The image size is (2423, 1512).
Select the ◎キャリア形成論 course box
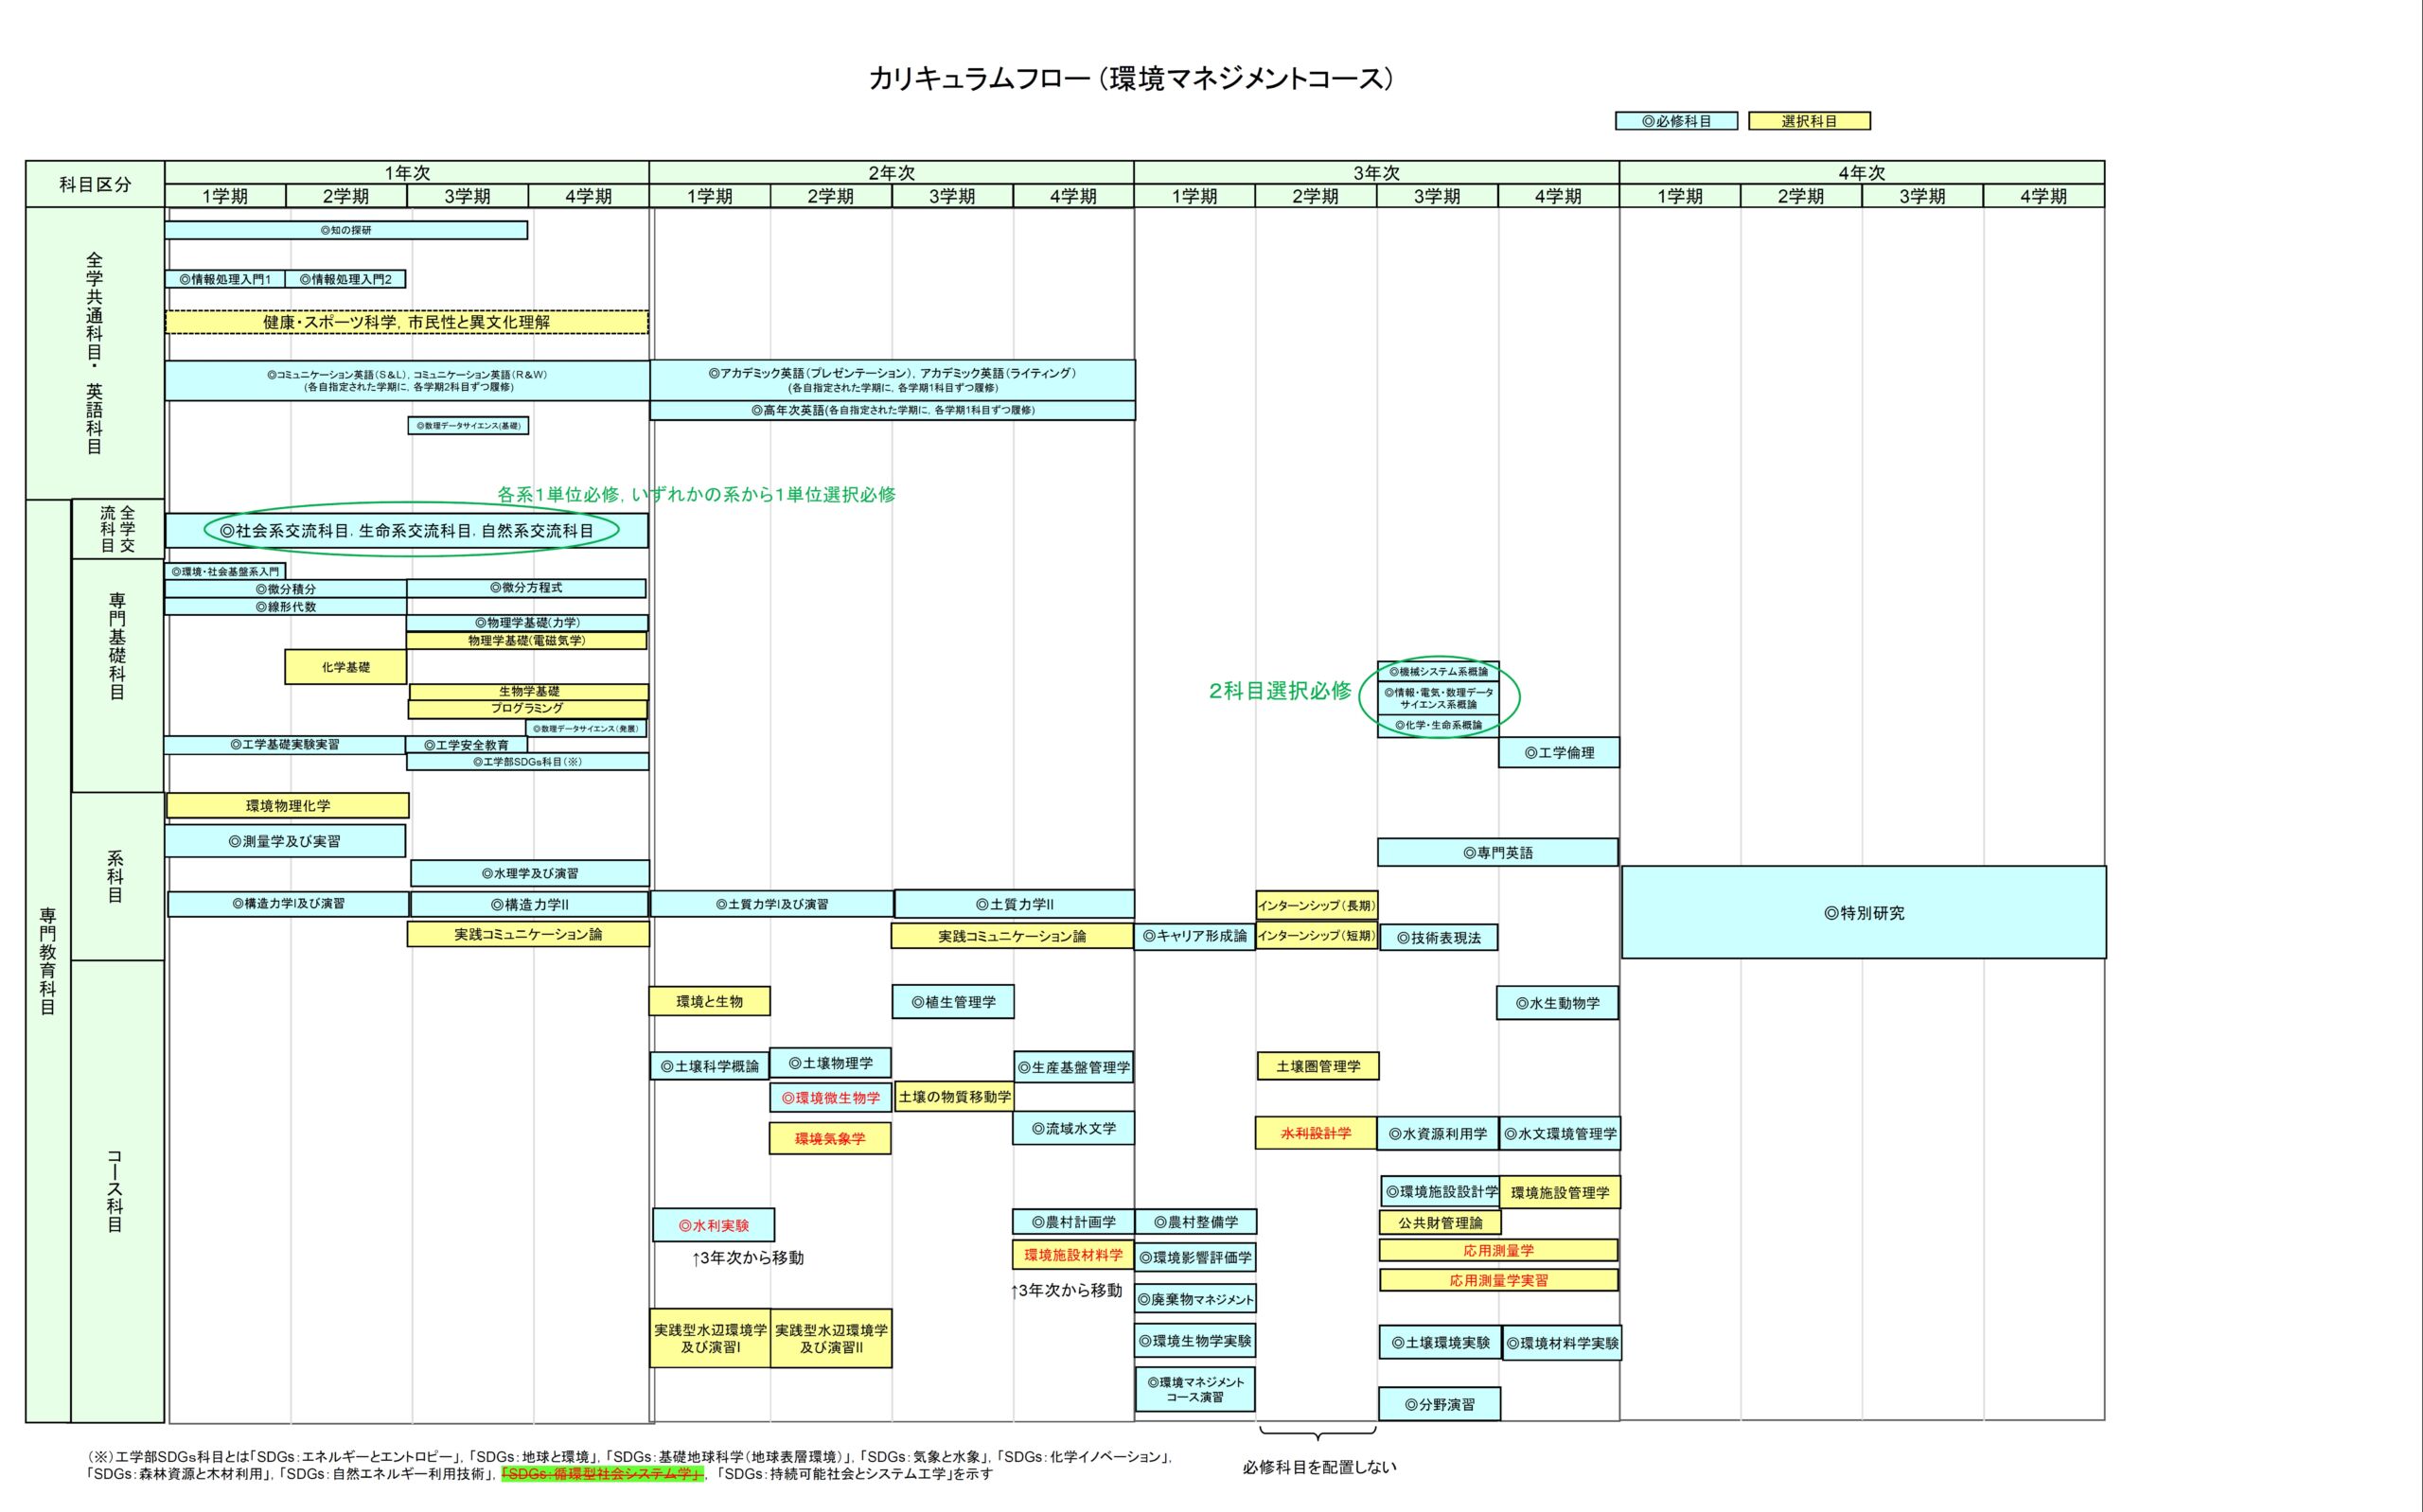[1194, 936]
